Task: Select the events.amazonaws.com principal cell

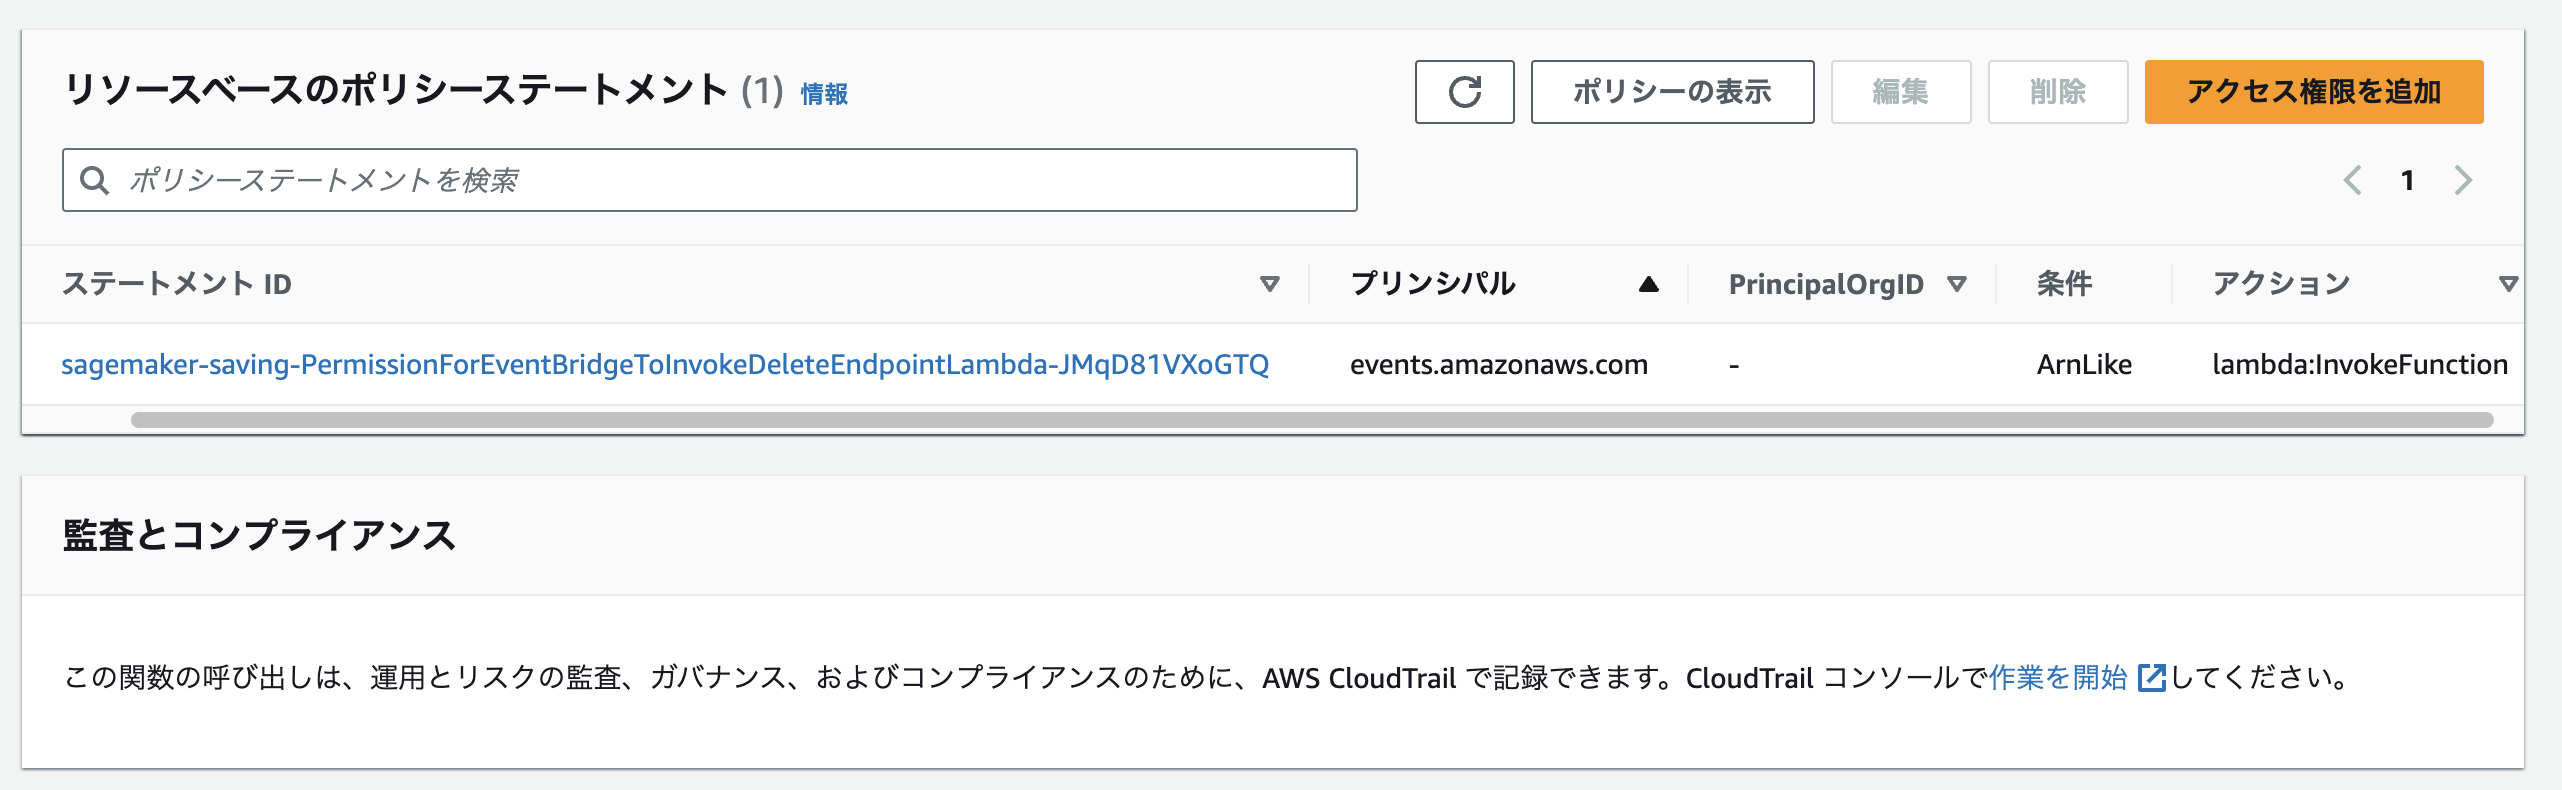Action: pyautogui.click(x=1499, y=365)
